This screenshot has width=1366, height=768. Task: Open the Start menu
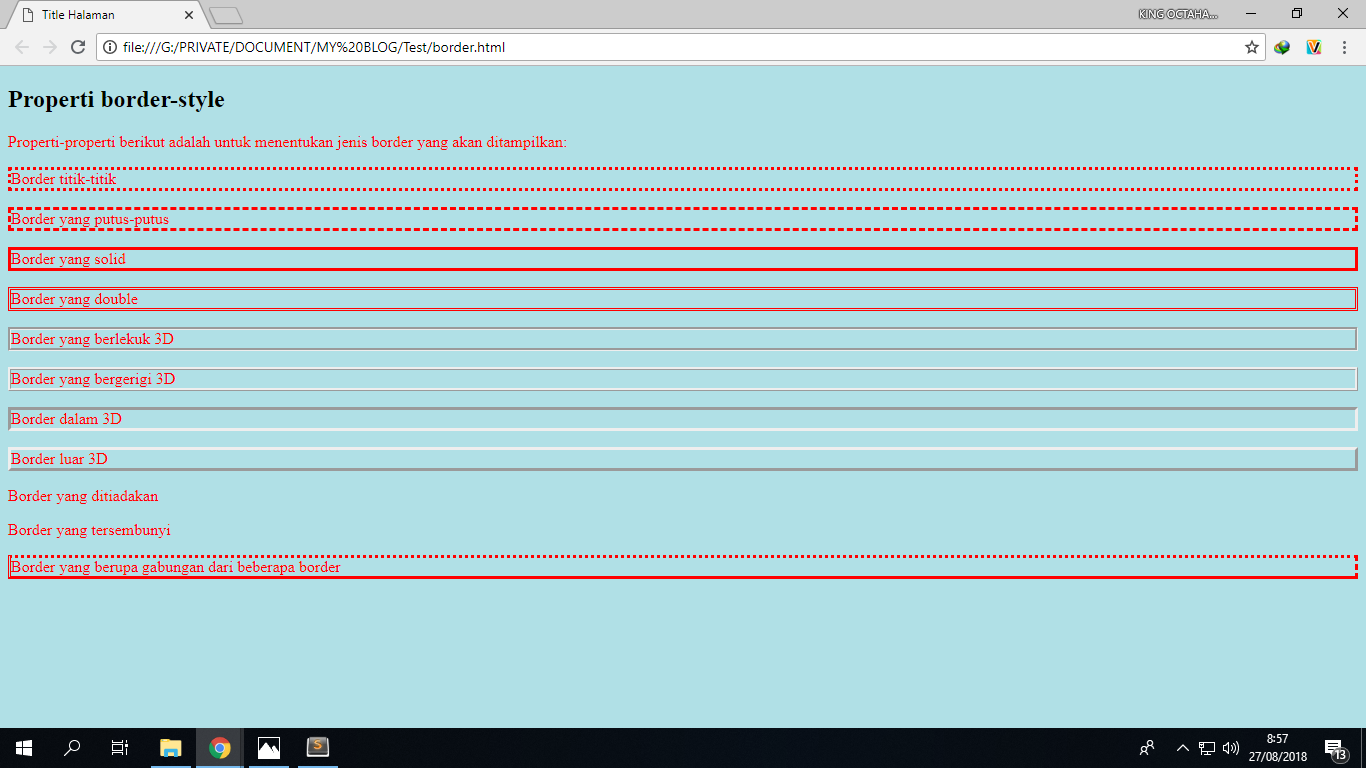click(22, 747)
